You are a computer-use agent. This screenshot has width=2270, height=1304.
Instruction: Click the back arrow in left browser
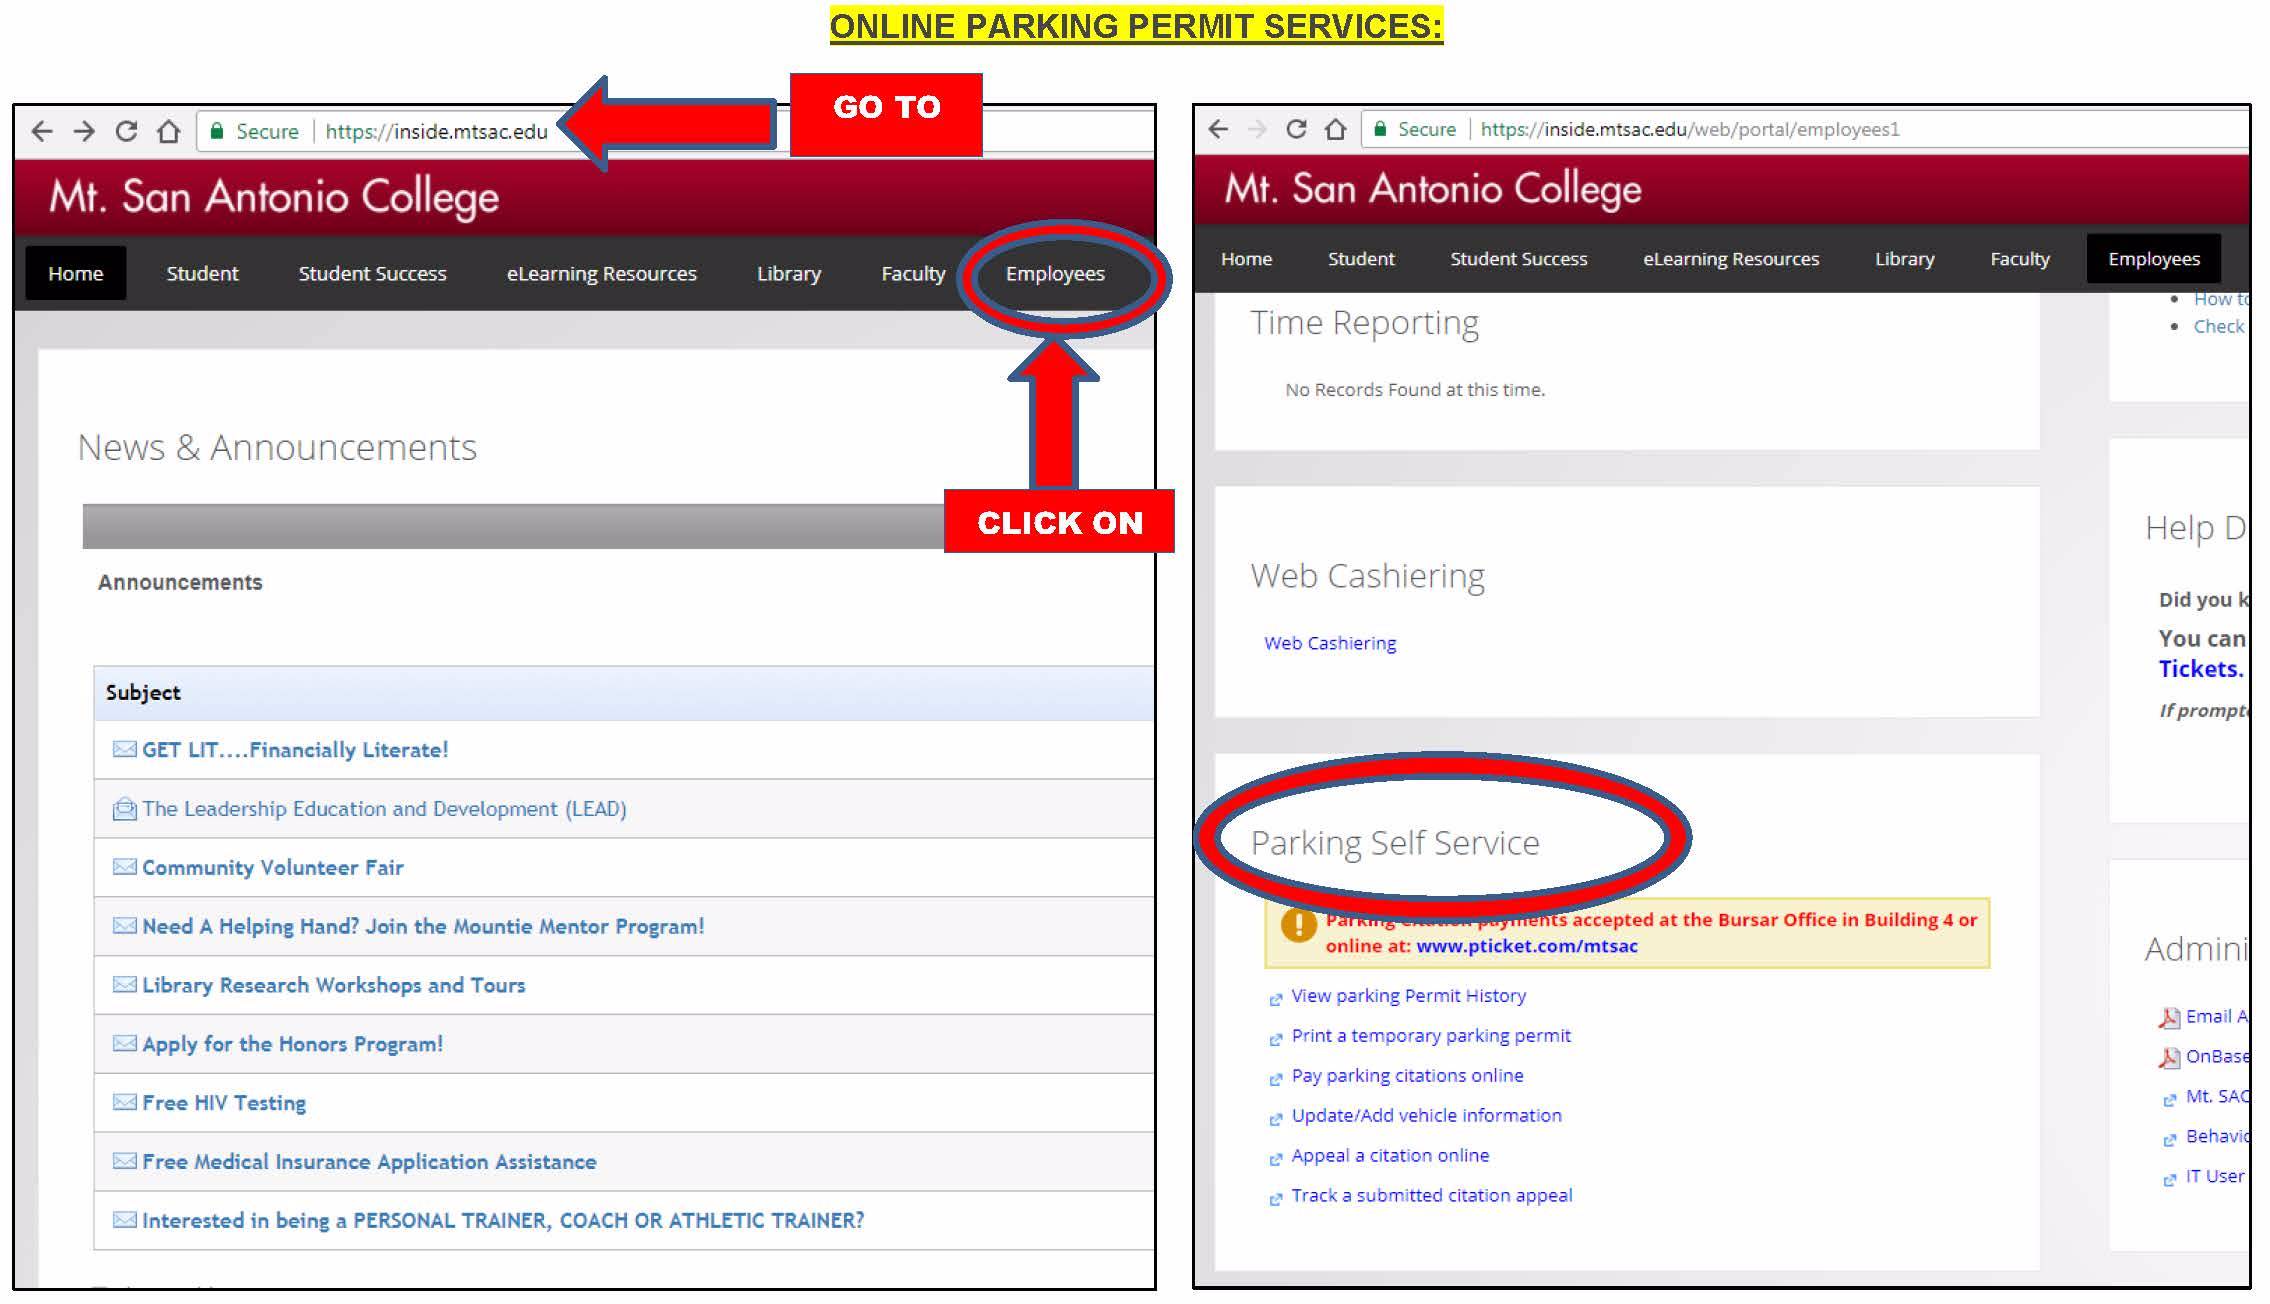(42, 131)
